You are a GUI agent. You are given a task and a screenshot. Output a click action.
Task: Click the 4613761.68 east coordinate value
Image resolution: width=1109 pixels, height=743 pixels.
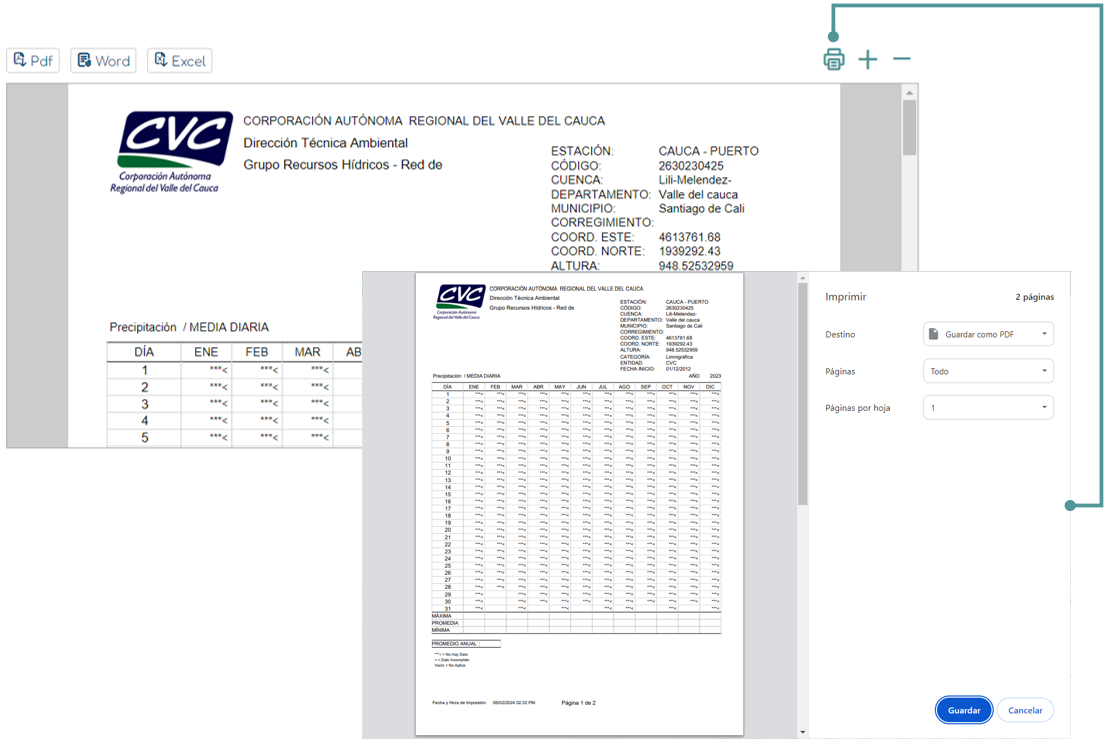click(x=690, y=238)
